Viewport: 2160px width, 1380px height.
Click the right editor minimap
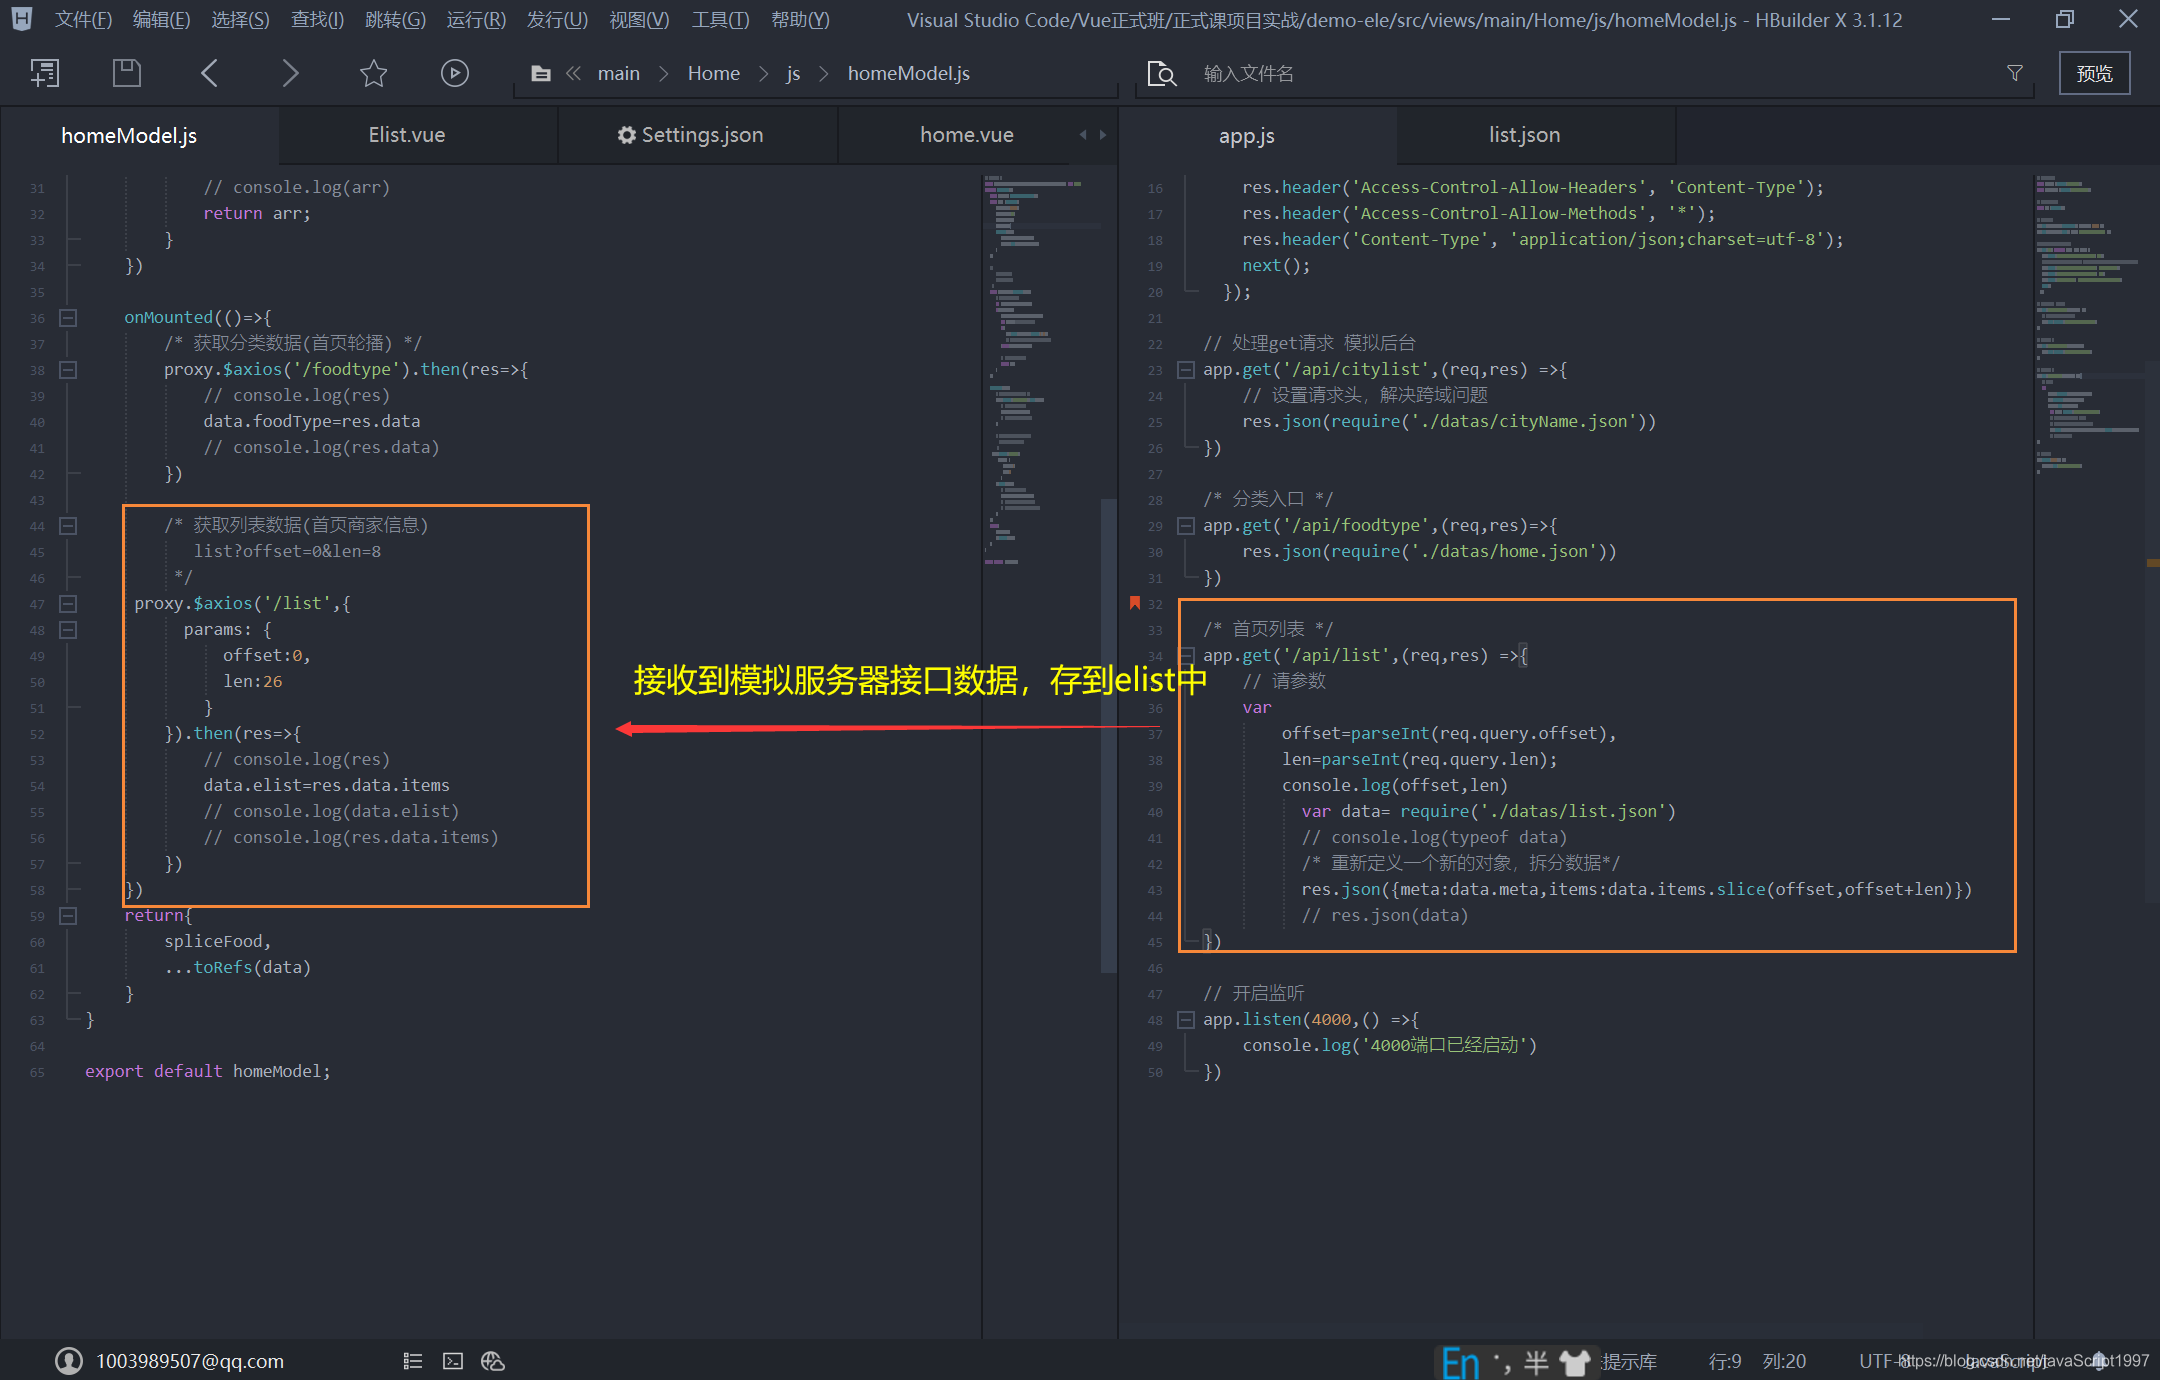[2088, 325]
